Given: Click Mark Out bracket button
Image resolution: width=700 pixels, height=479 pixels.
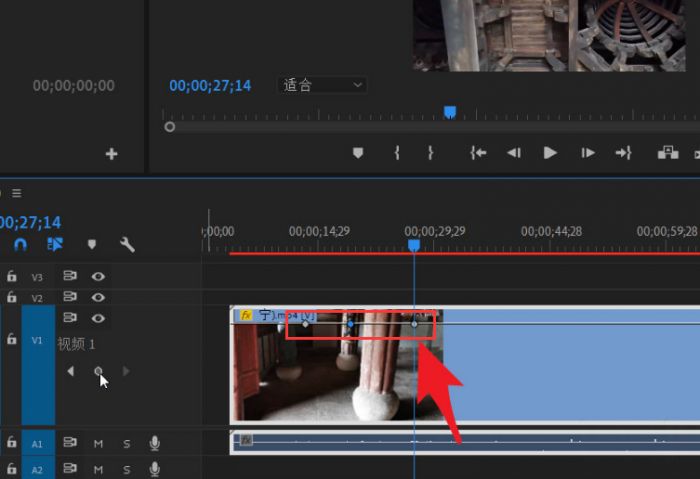Looking at the screenshot, I should click(x=431, y=153).
